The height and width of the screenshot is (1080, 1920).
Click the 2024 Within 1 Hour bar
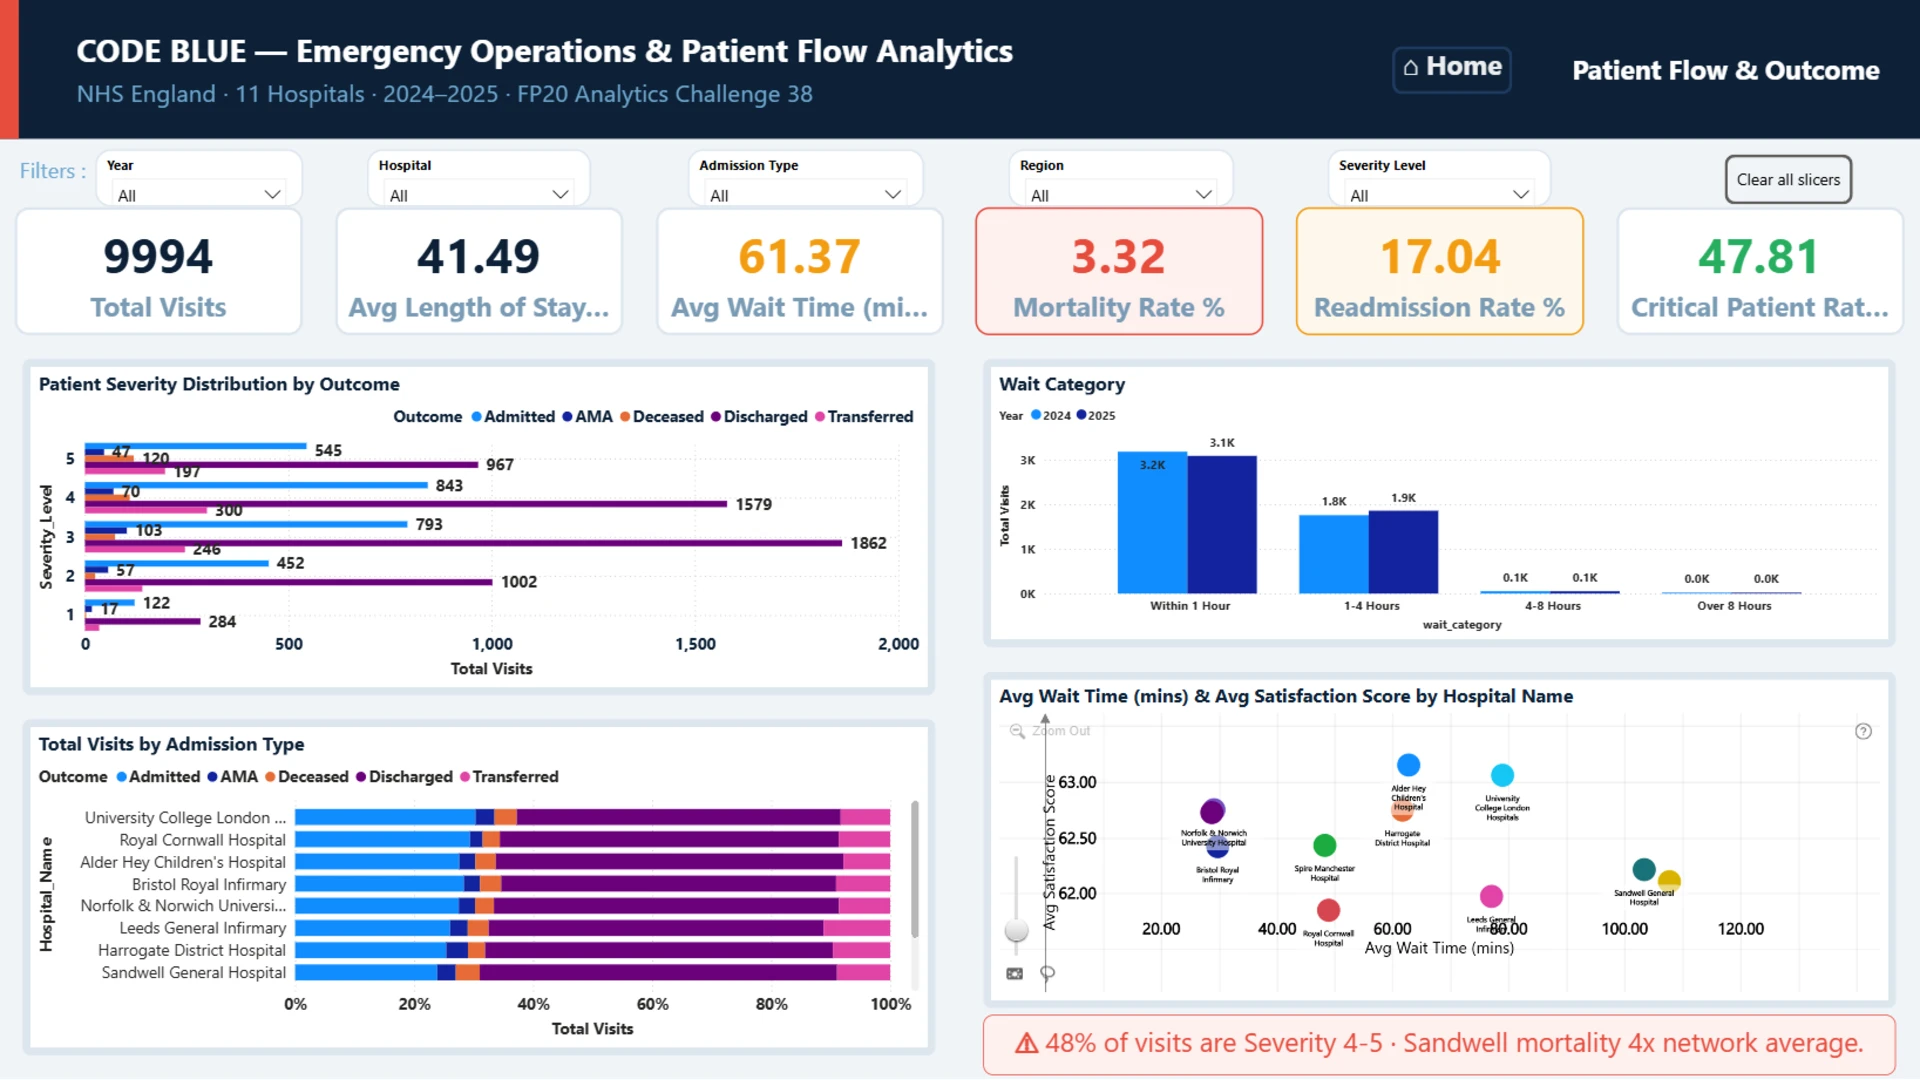point(1152,523)
